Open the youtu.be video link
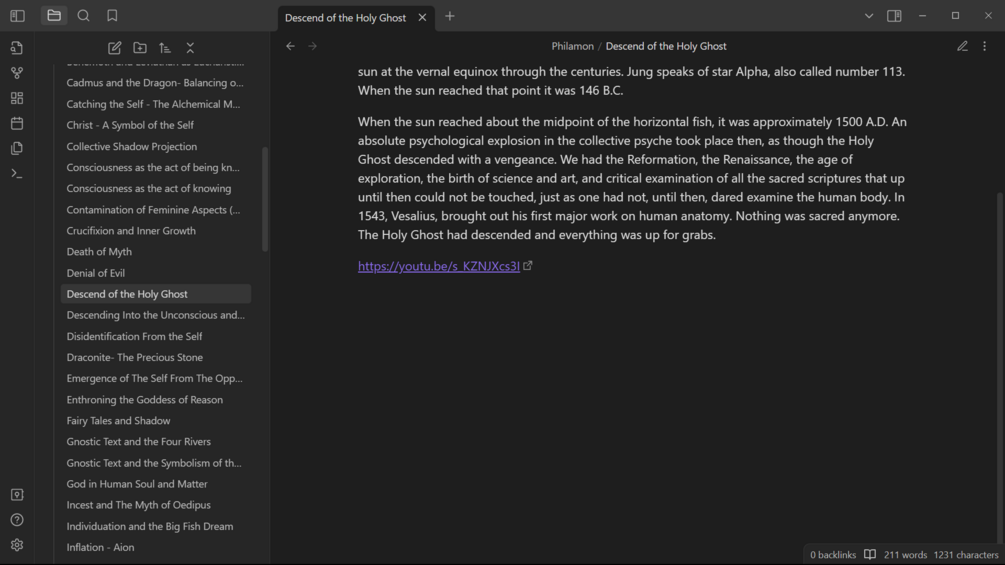Viewport: 1005px width, 565px height. (438, 266)
